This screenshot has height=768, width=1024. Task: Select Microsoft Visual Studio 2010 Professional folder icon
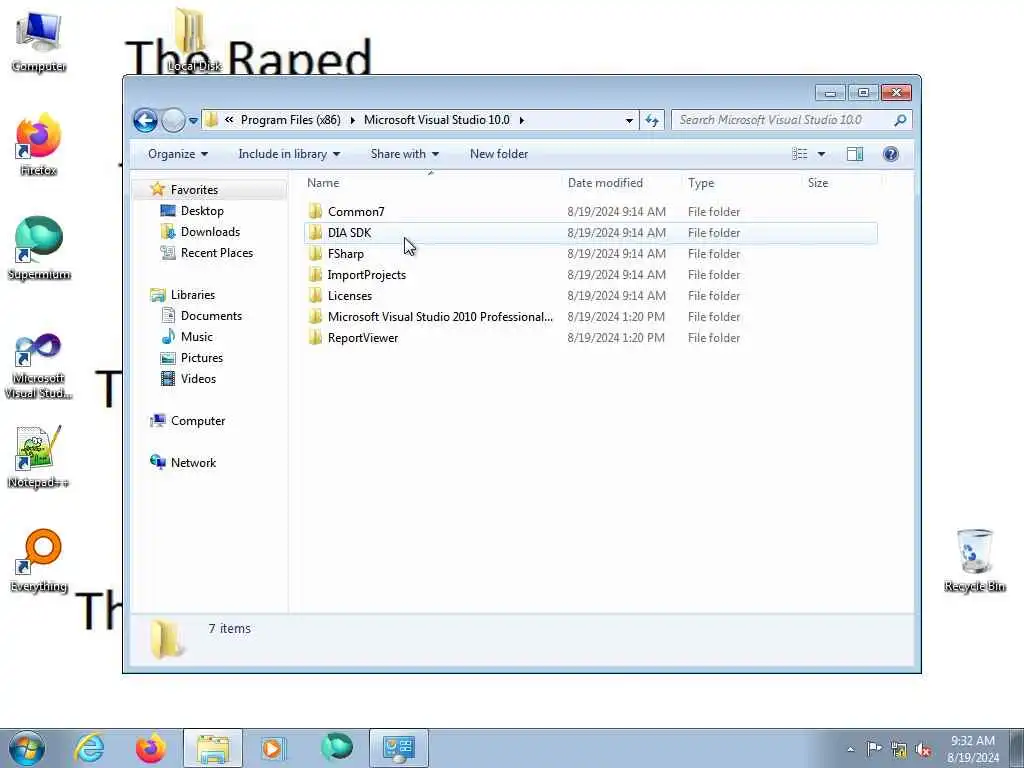315,316
